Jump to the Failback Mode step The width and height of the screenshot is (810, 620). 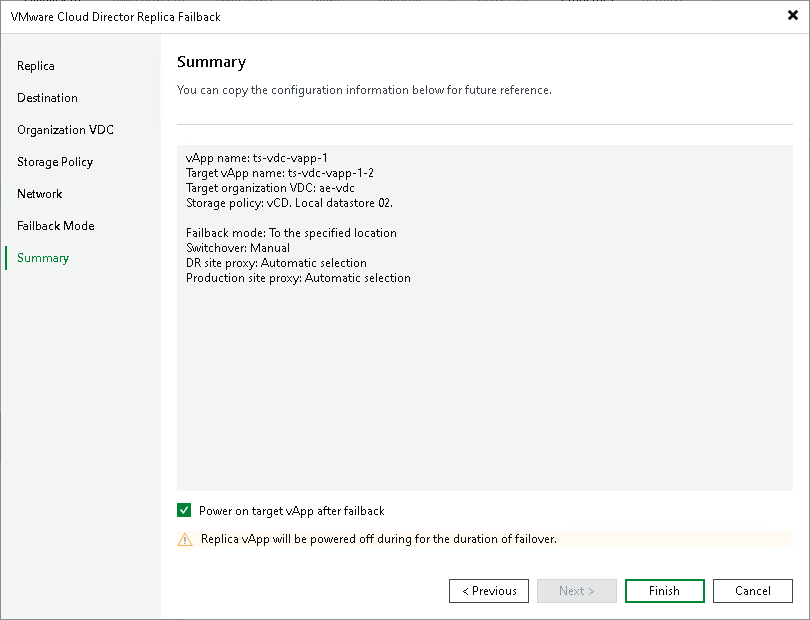(55, 226)
